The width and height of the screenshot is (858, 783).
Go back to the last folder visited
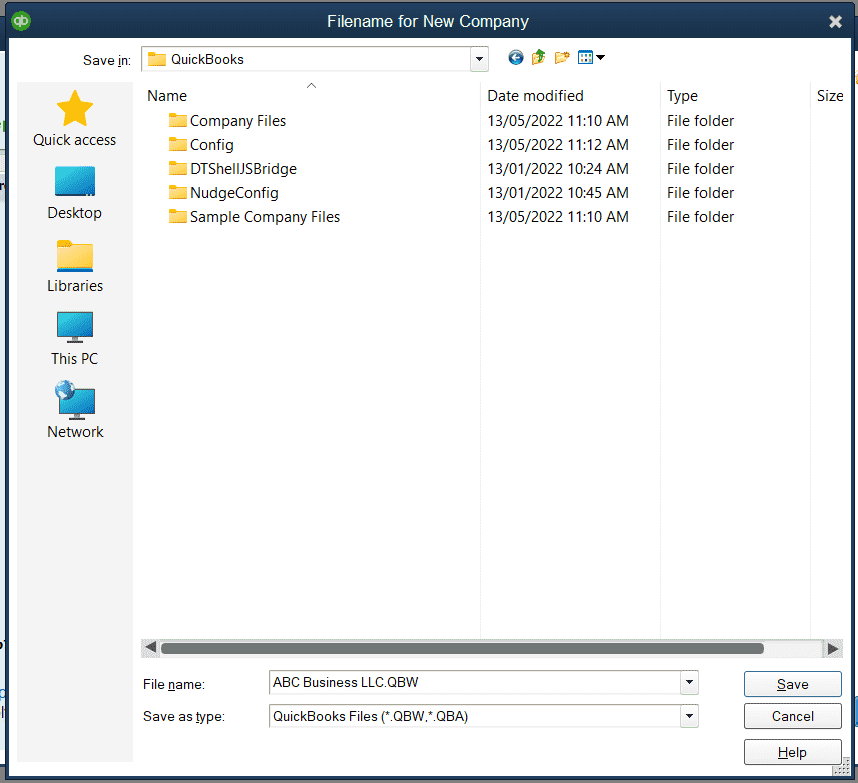(515, 57)
